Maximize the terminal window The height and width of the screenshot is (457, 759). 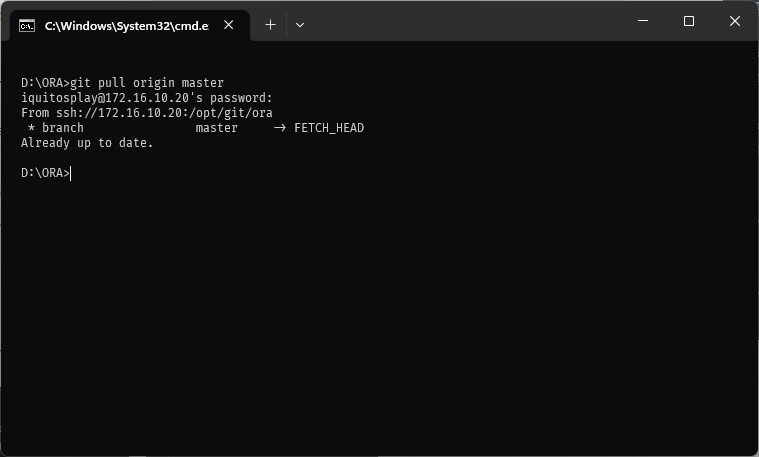(x=689, y=21)
